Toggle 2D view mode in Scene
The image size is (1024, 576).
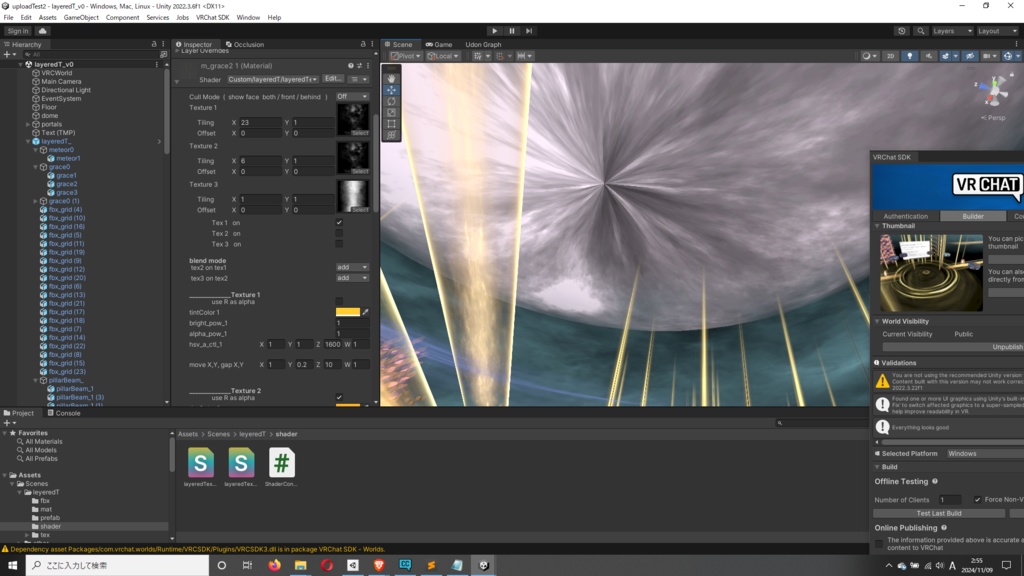coord(890,56)
